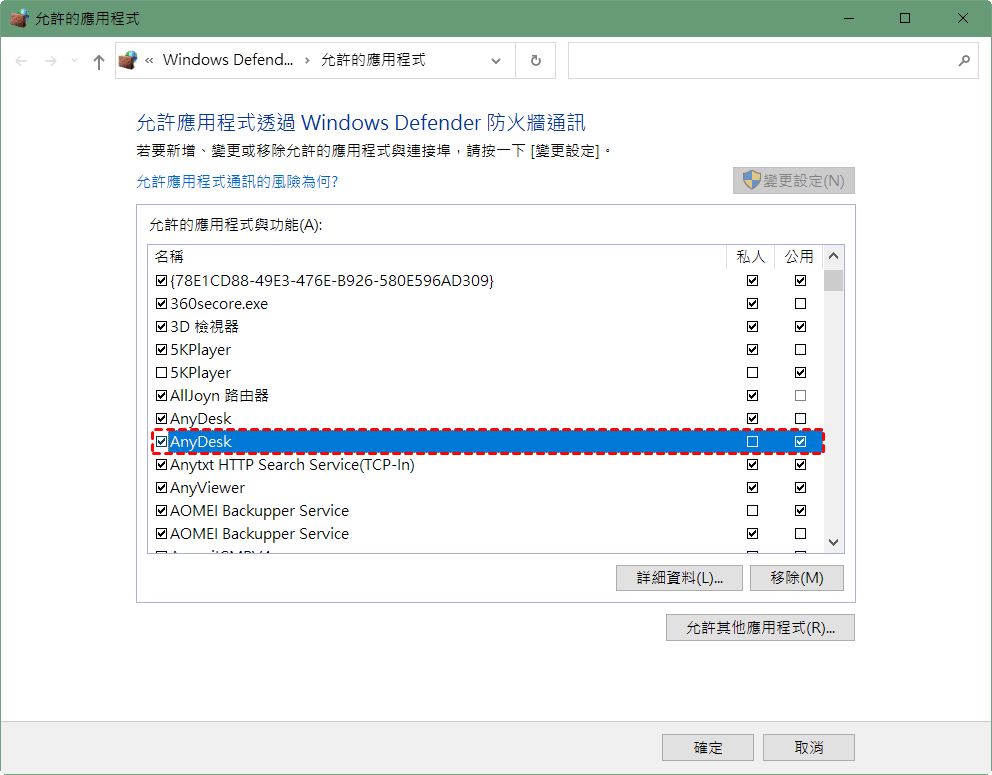Screen dimensions: 992x775
Task: Click the list scrollbar thumb
Action: [833, 280]
